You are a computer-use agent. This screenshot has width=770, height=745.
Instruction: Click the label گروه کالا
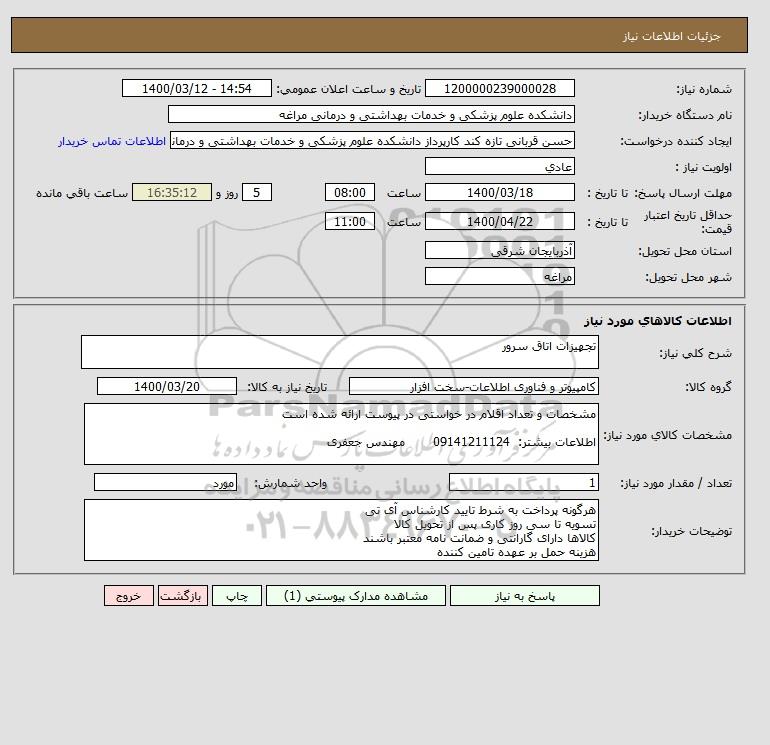(708, 387)
